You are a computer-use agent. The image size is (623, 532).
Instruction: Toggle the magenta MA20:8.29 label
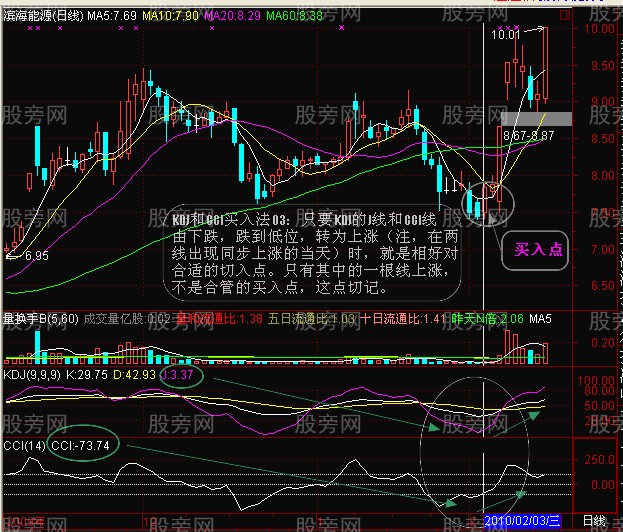coord(232,16)
